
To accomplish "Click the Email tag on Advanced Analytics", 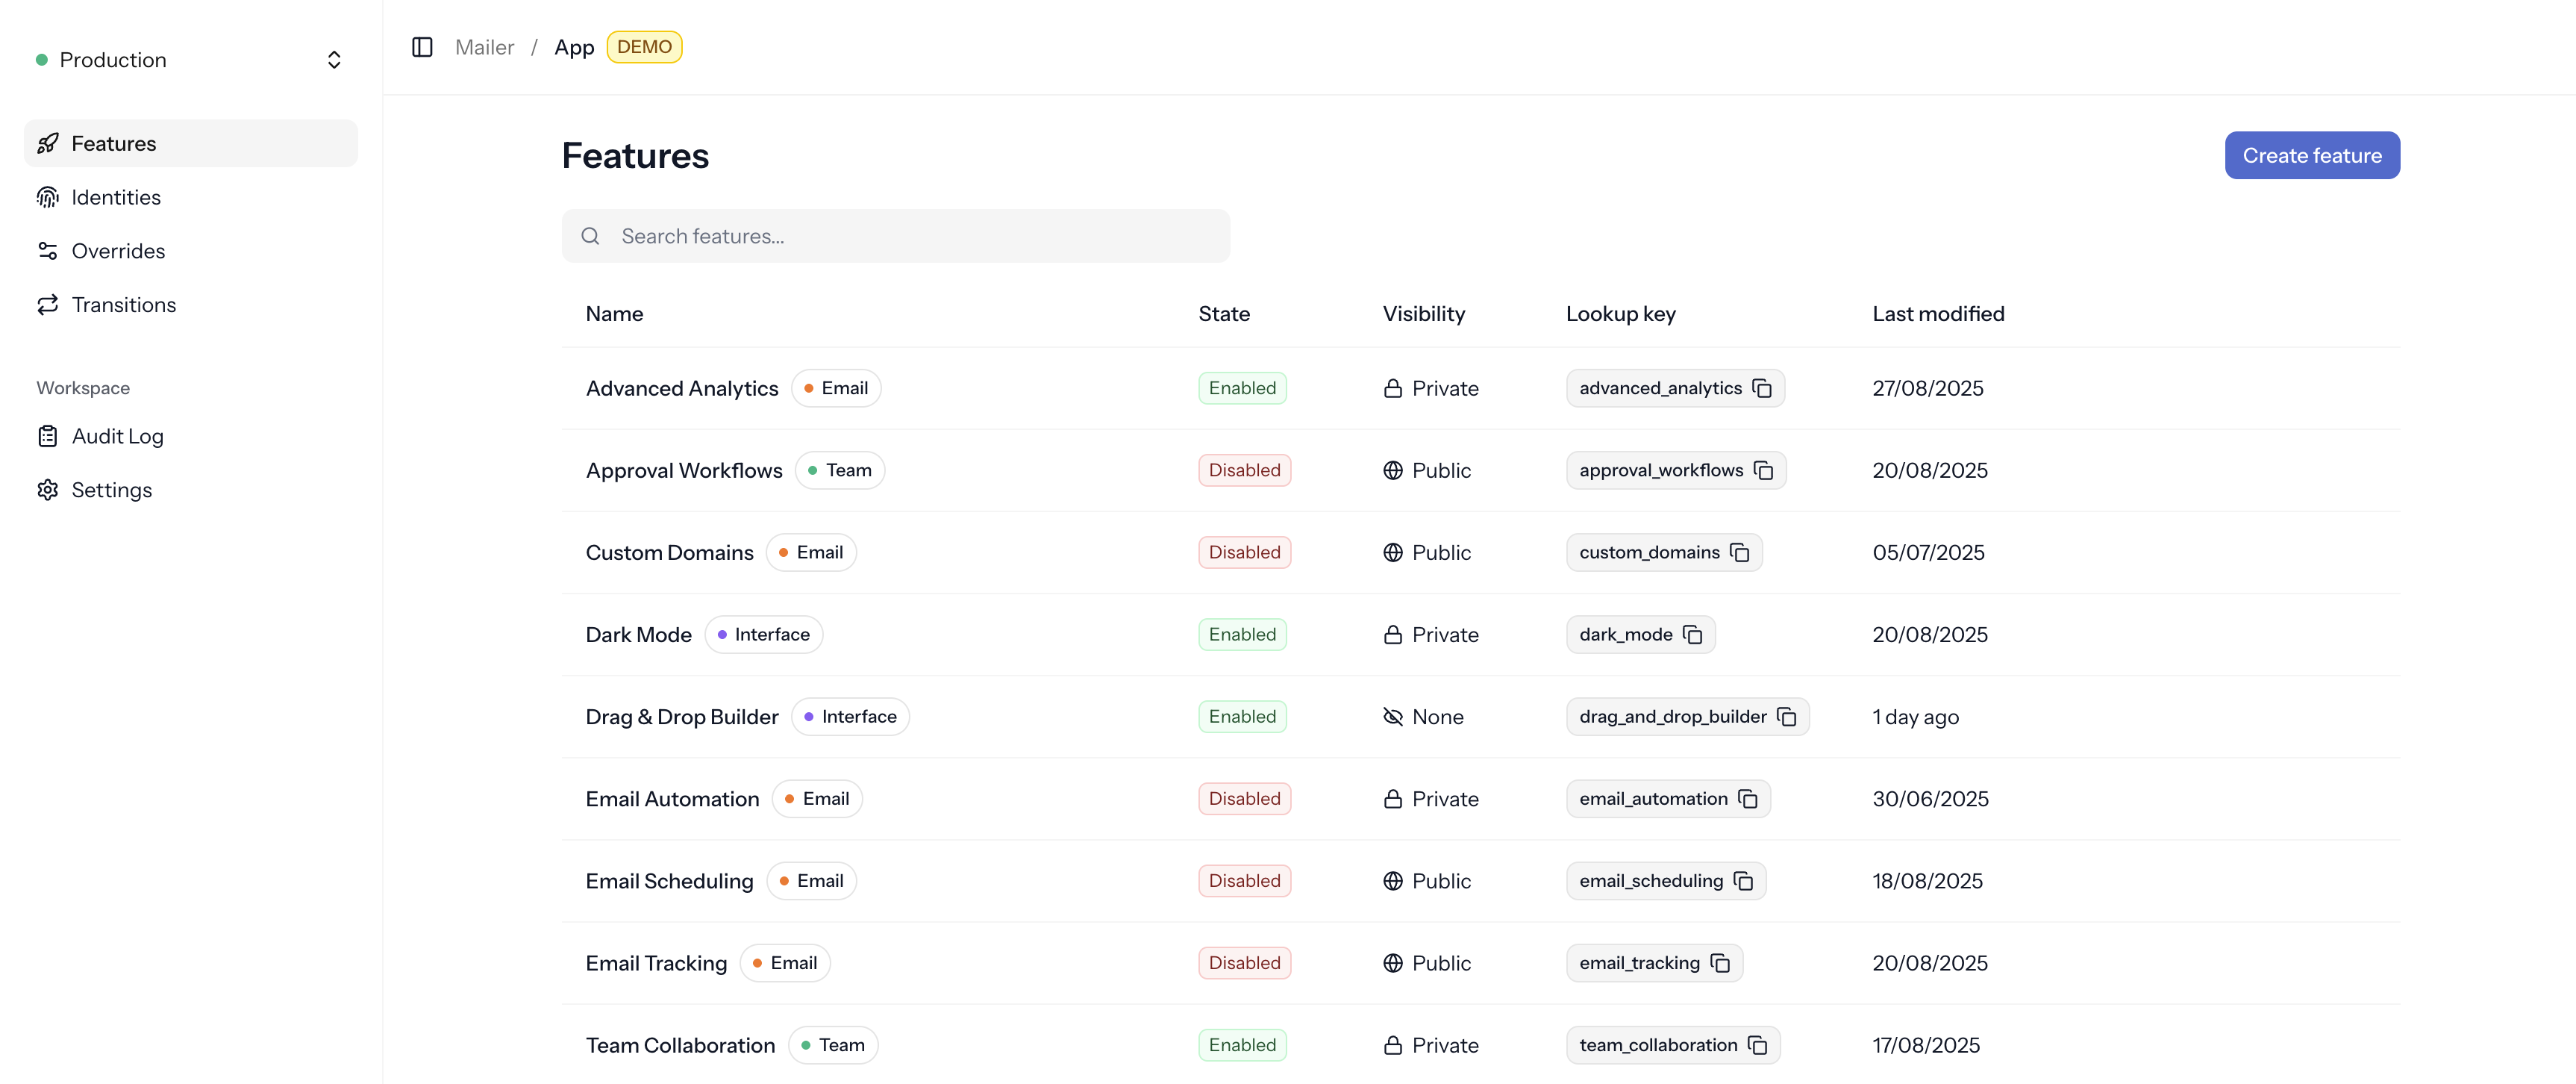I will click(835, 388).
